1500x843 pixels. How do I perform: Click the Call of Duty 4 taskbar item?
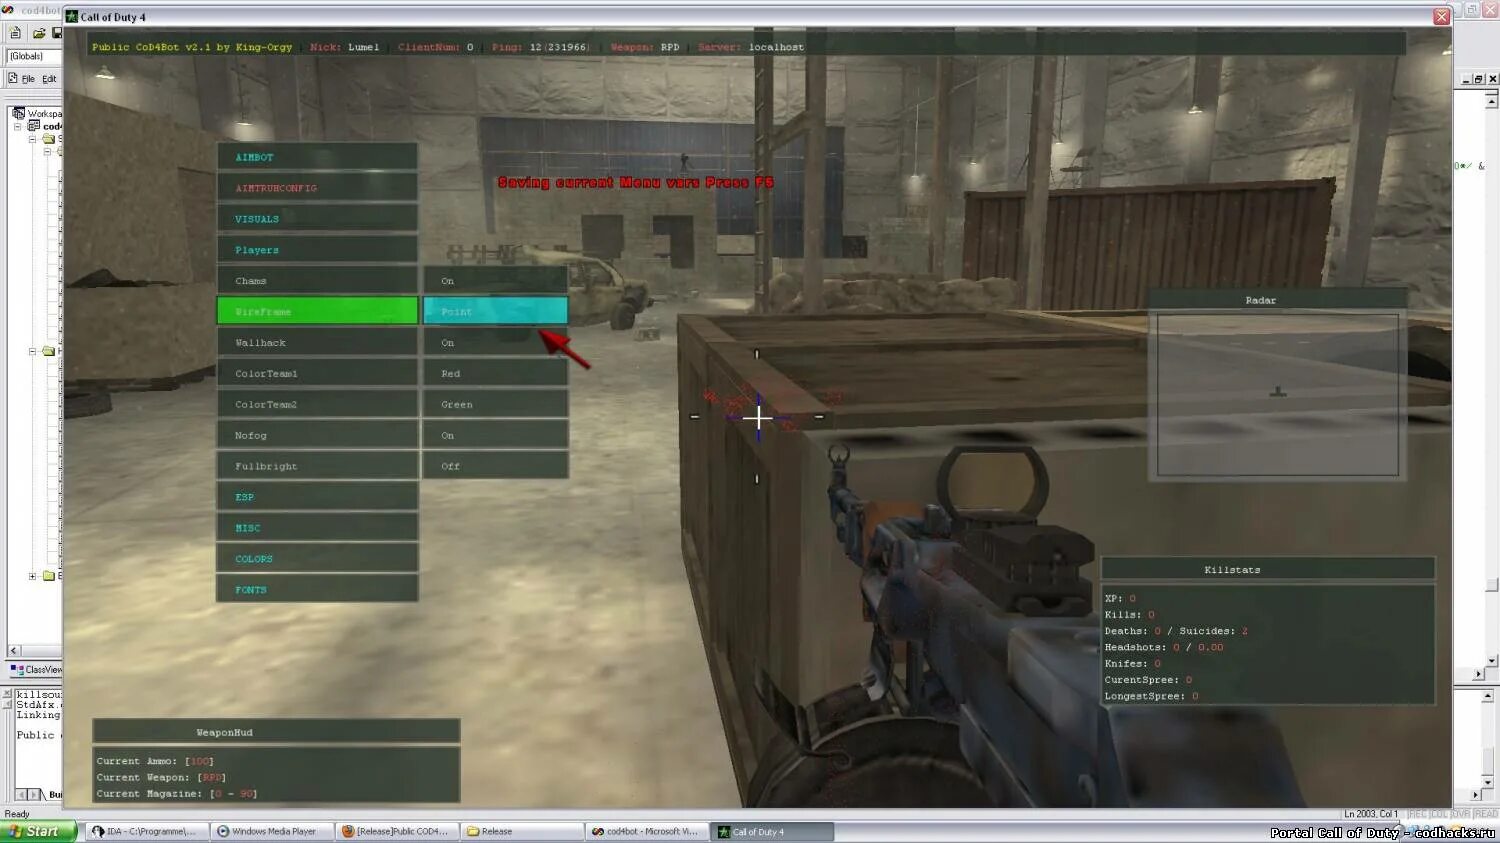(772, 831)
